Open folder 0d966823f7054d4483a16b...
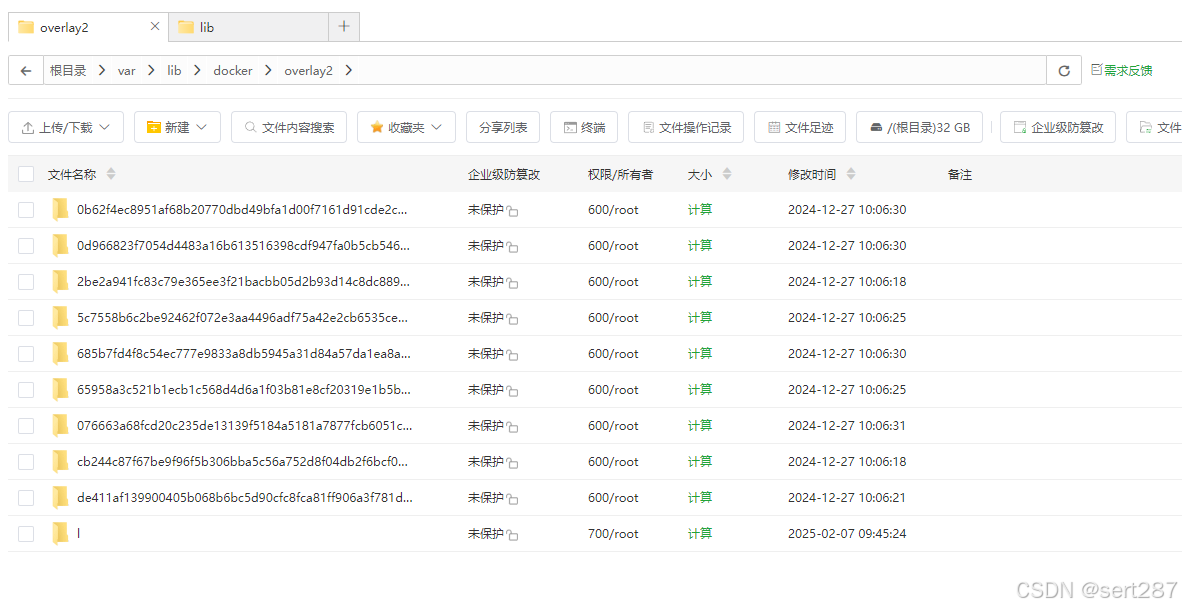The image size is (1182, 610). (243, 246)
